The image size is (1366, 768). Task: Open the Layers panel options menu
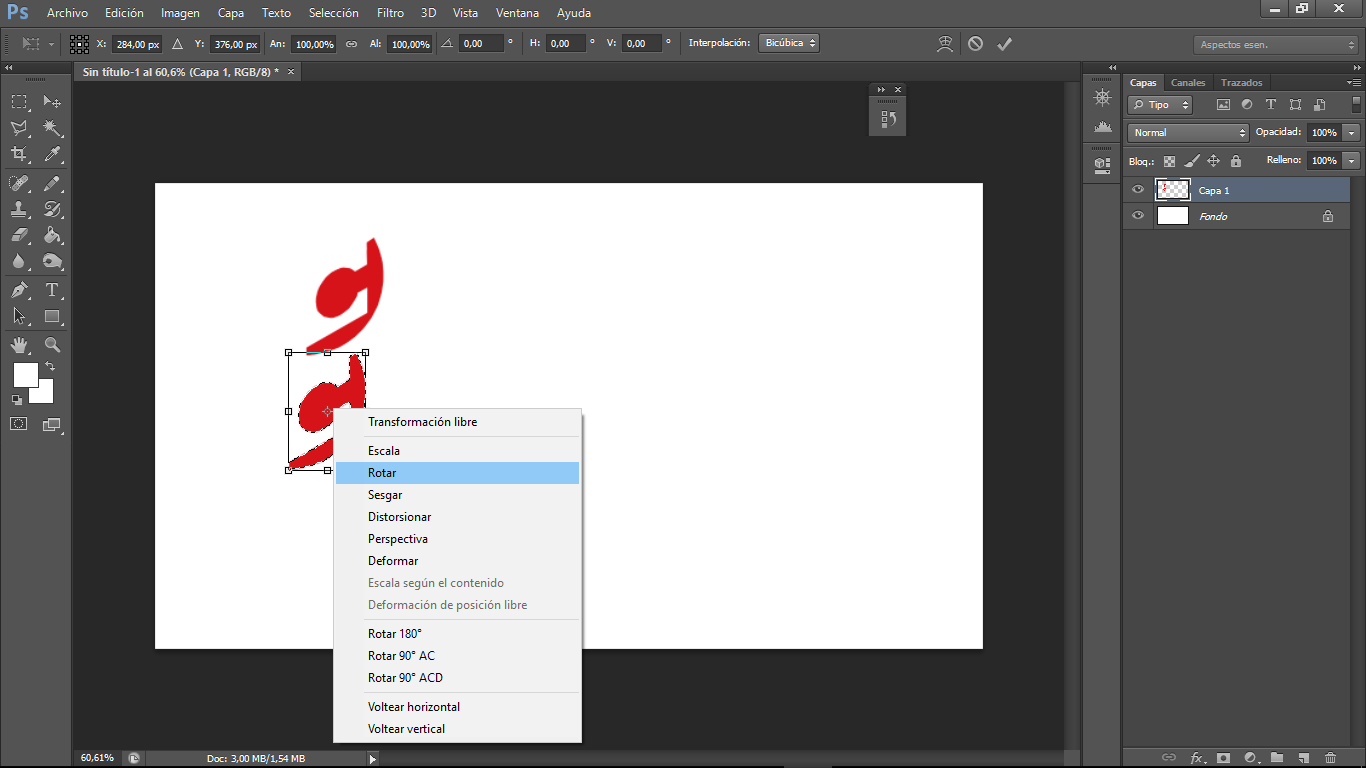pyautogui.click(x=1353, y=83)
